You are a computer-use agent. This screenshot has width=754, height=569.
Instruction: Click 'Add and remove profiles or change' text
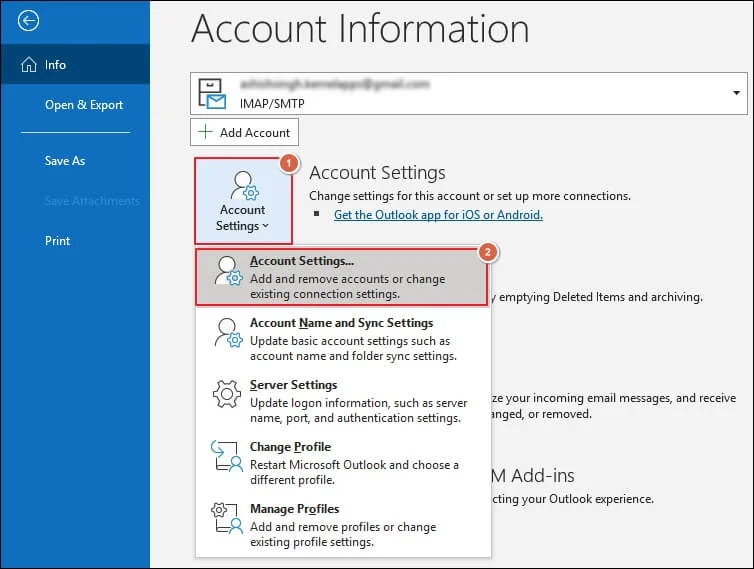pos(343,527)
